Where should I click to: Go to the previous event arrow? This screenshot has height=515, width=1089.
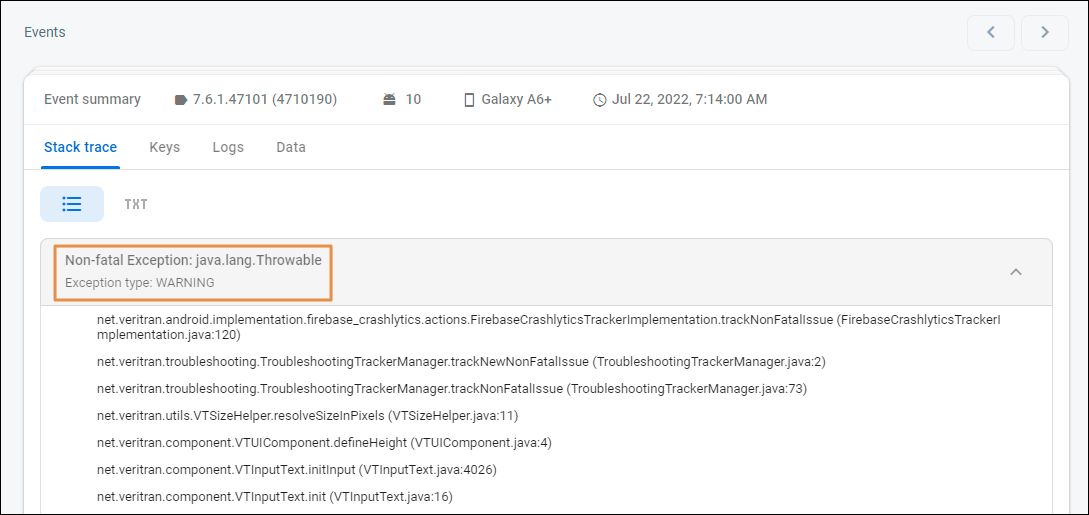tap(990, 32)
